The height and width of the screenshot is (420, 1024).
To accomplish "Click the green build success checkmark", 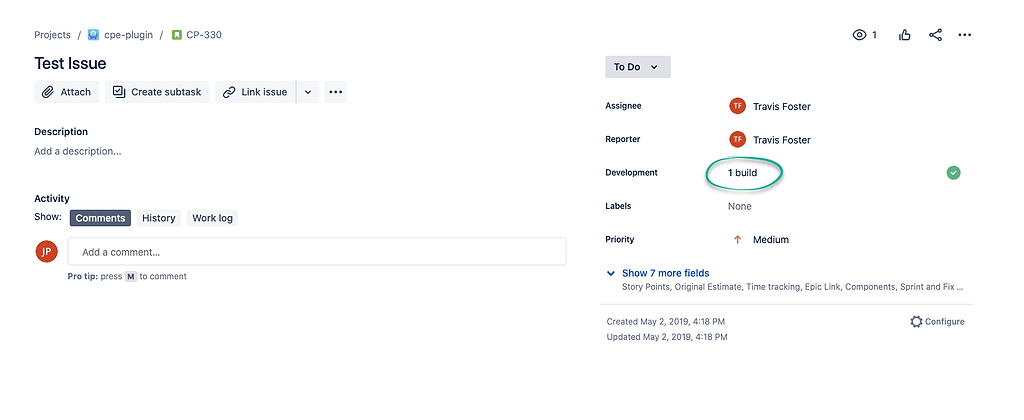I will pyautogui.click(x=953, y=173).
